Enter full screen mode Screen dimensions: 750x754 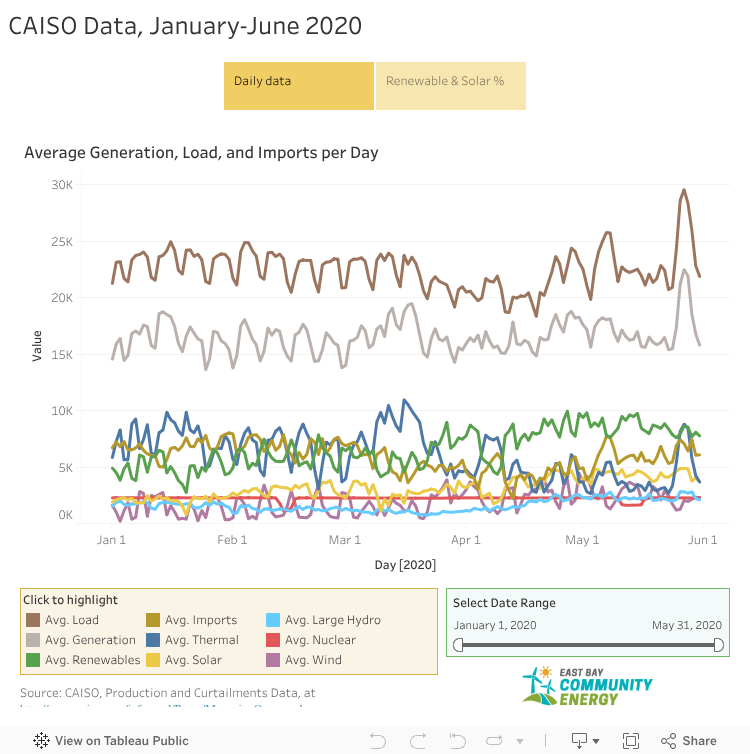[631, 741]
